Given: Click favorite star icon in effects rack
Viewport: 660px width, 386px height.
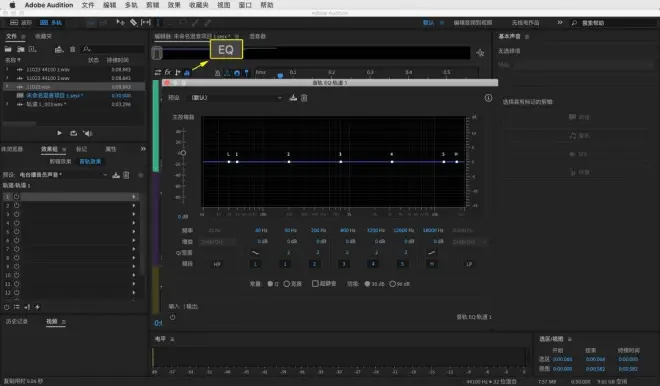Looking at the screenshot, I should pos(141,175).
